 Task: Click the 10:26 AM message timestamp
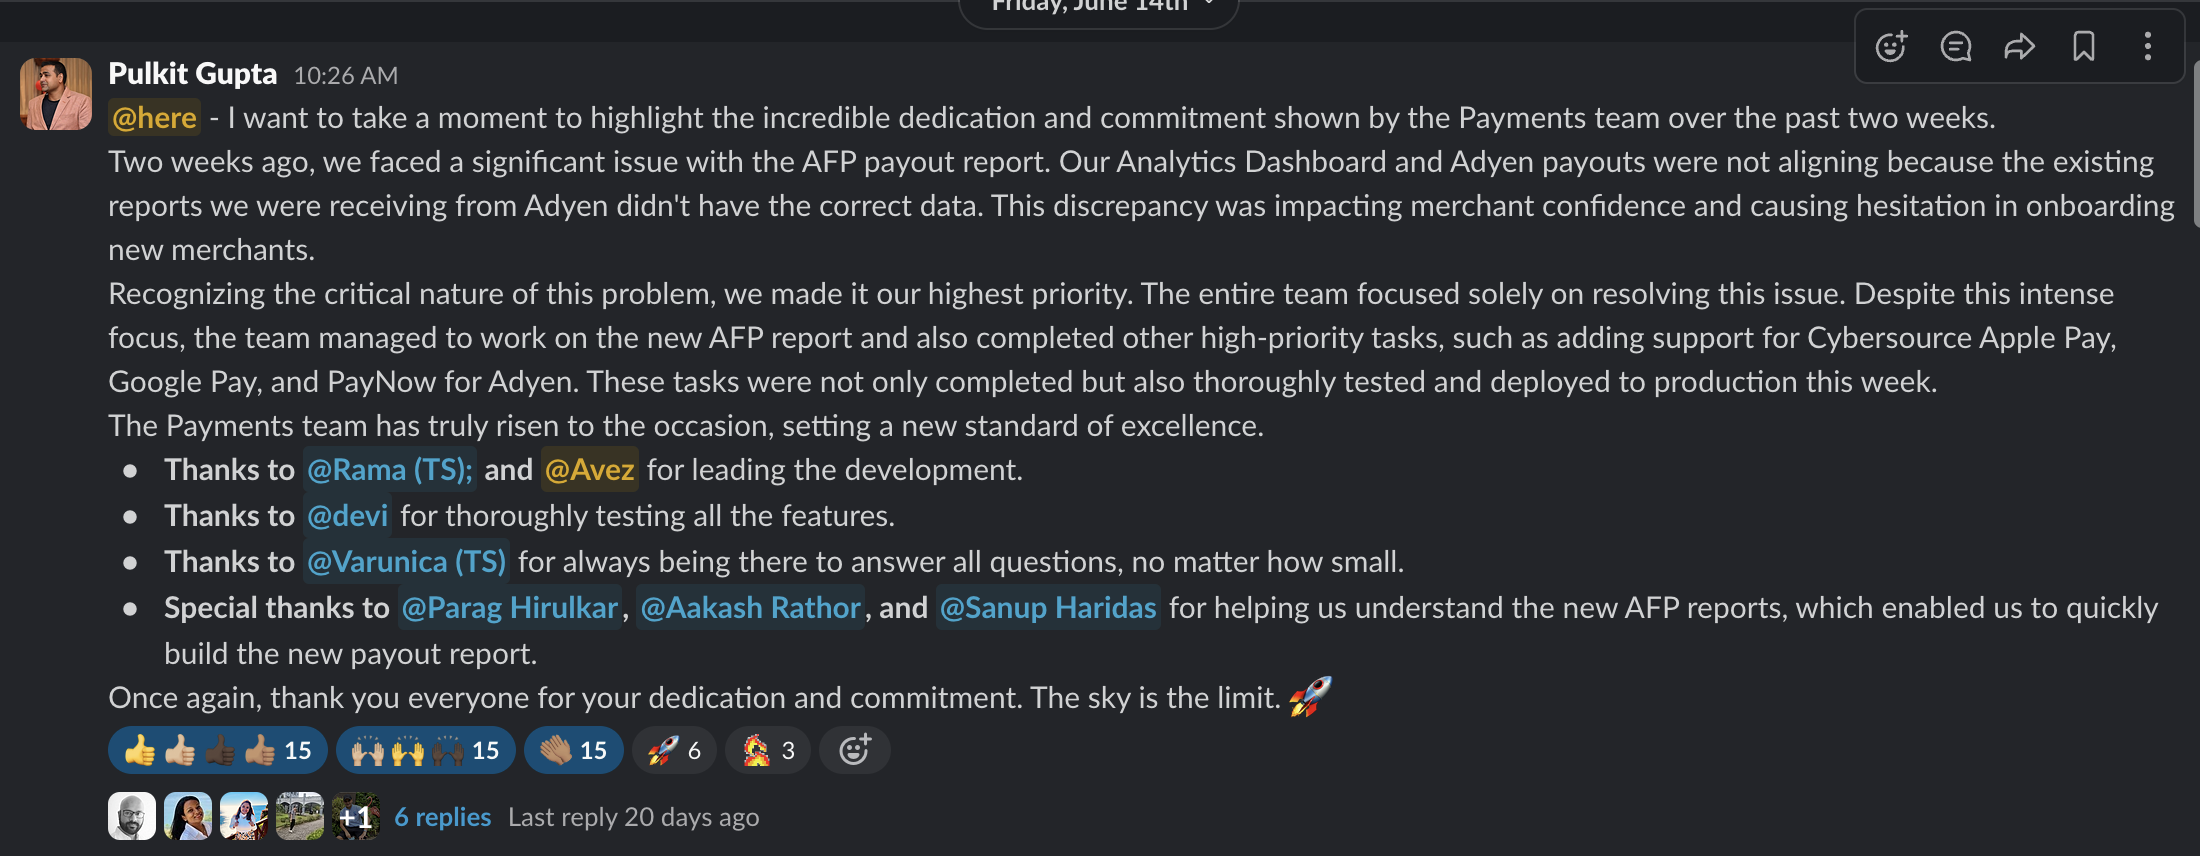coord(345,75)
